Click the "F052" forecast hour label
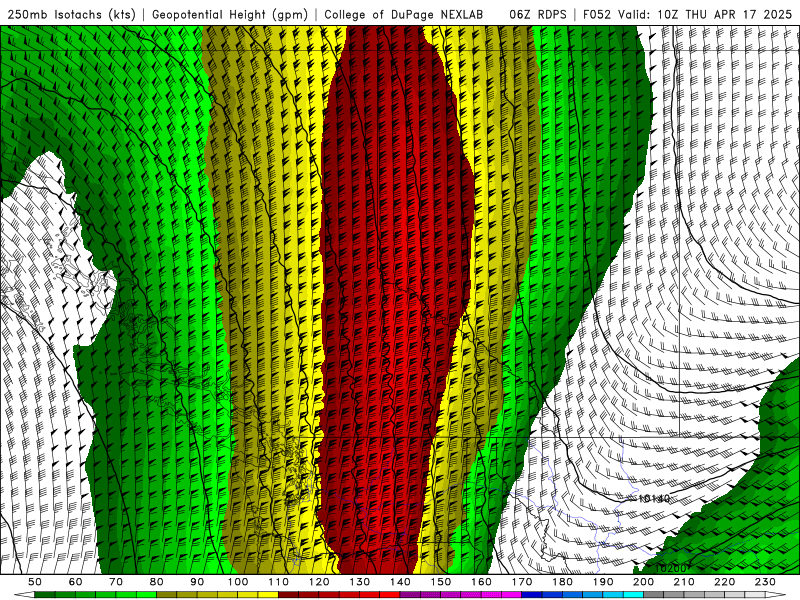This screenshot has height=600, width=800. (597, 14)
